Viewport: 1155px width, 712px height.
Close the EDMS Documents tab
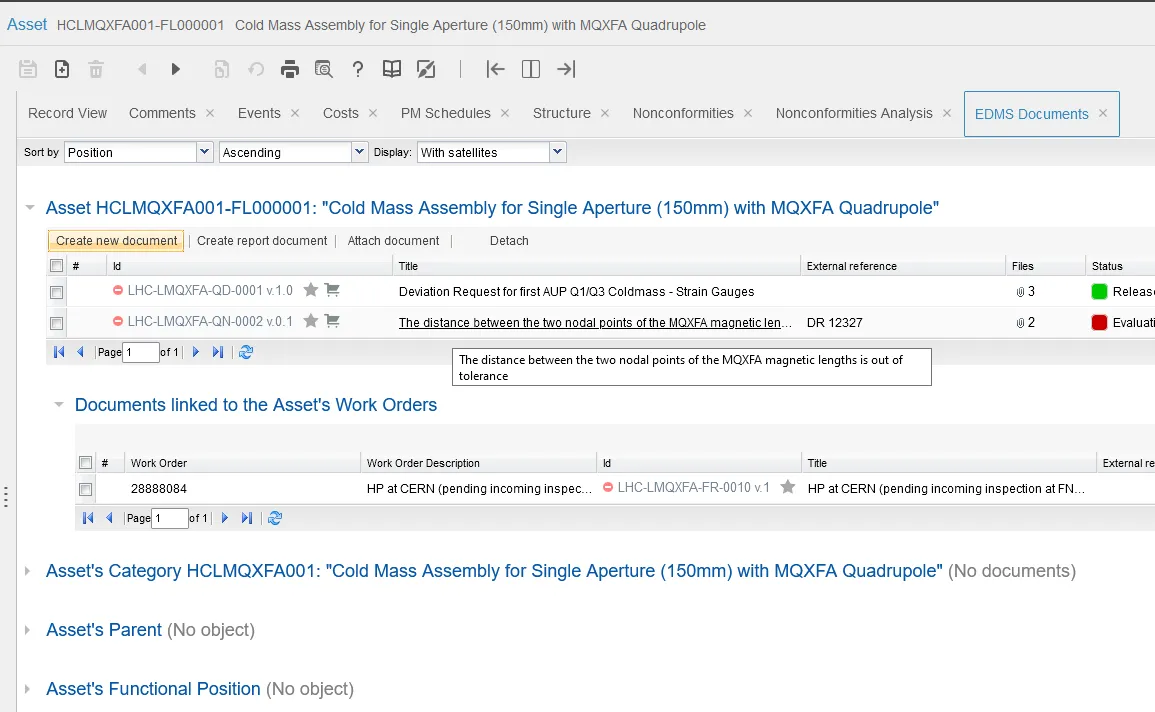coord(1103,113)
